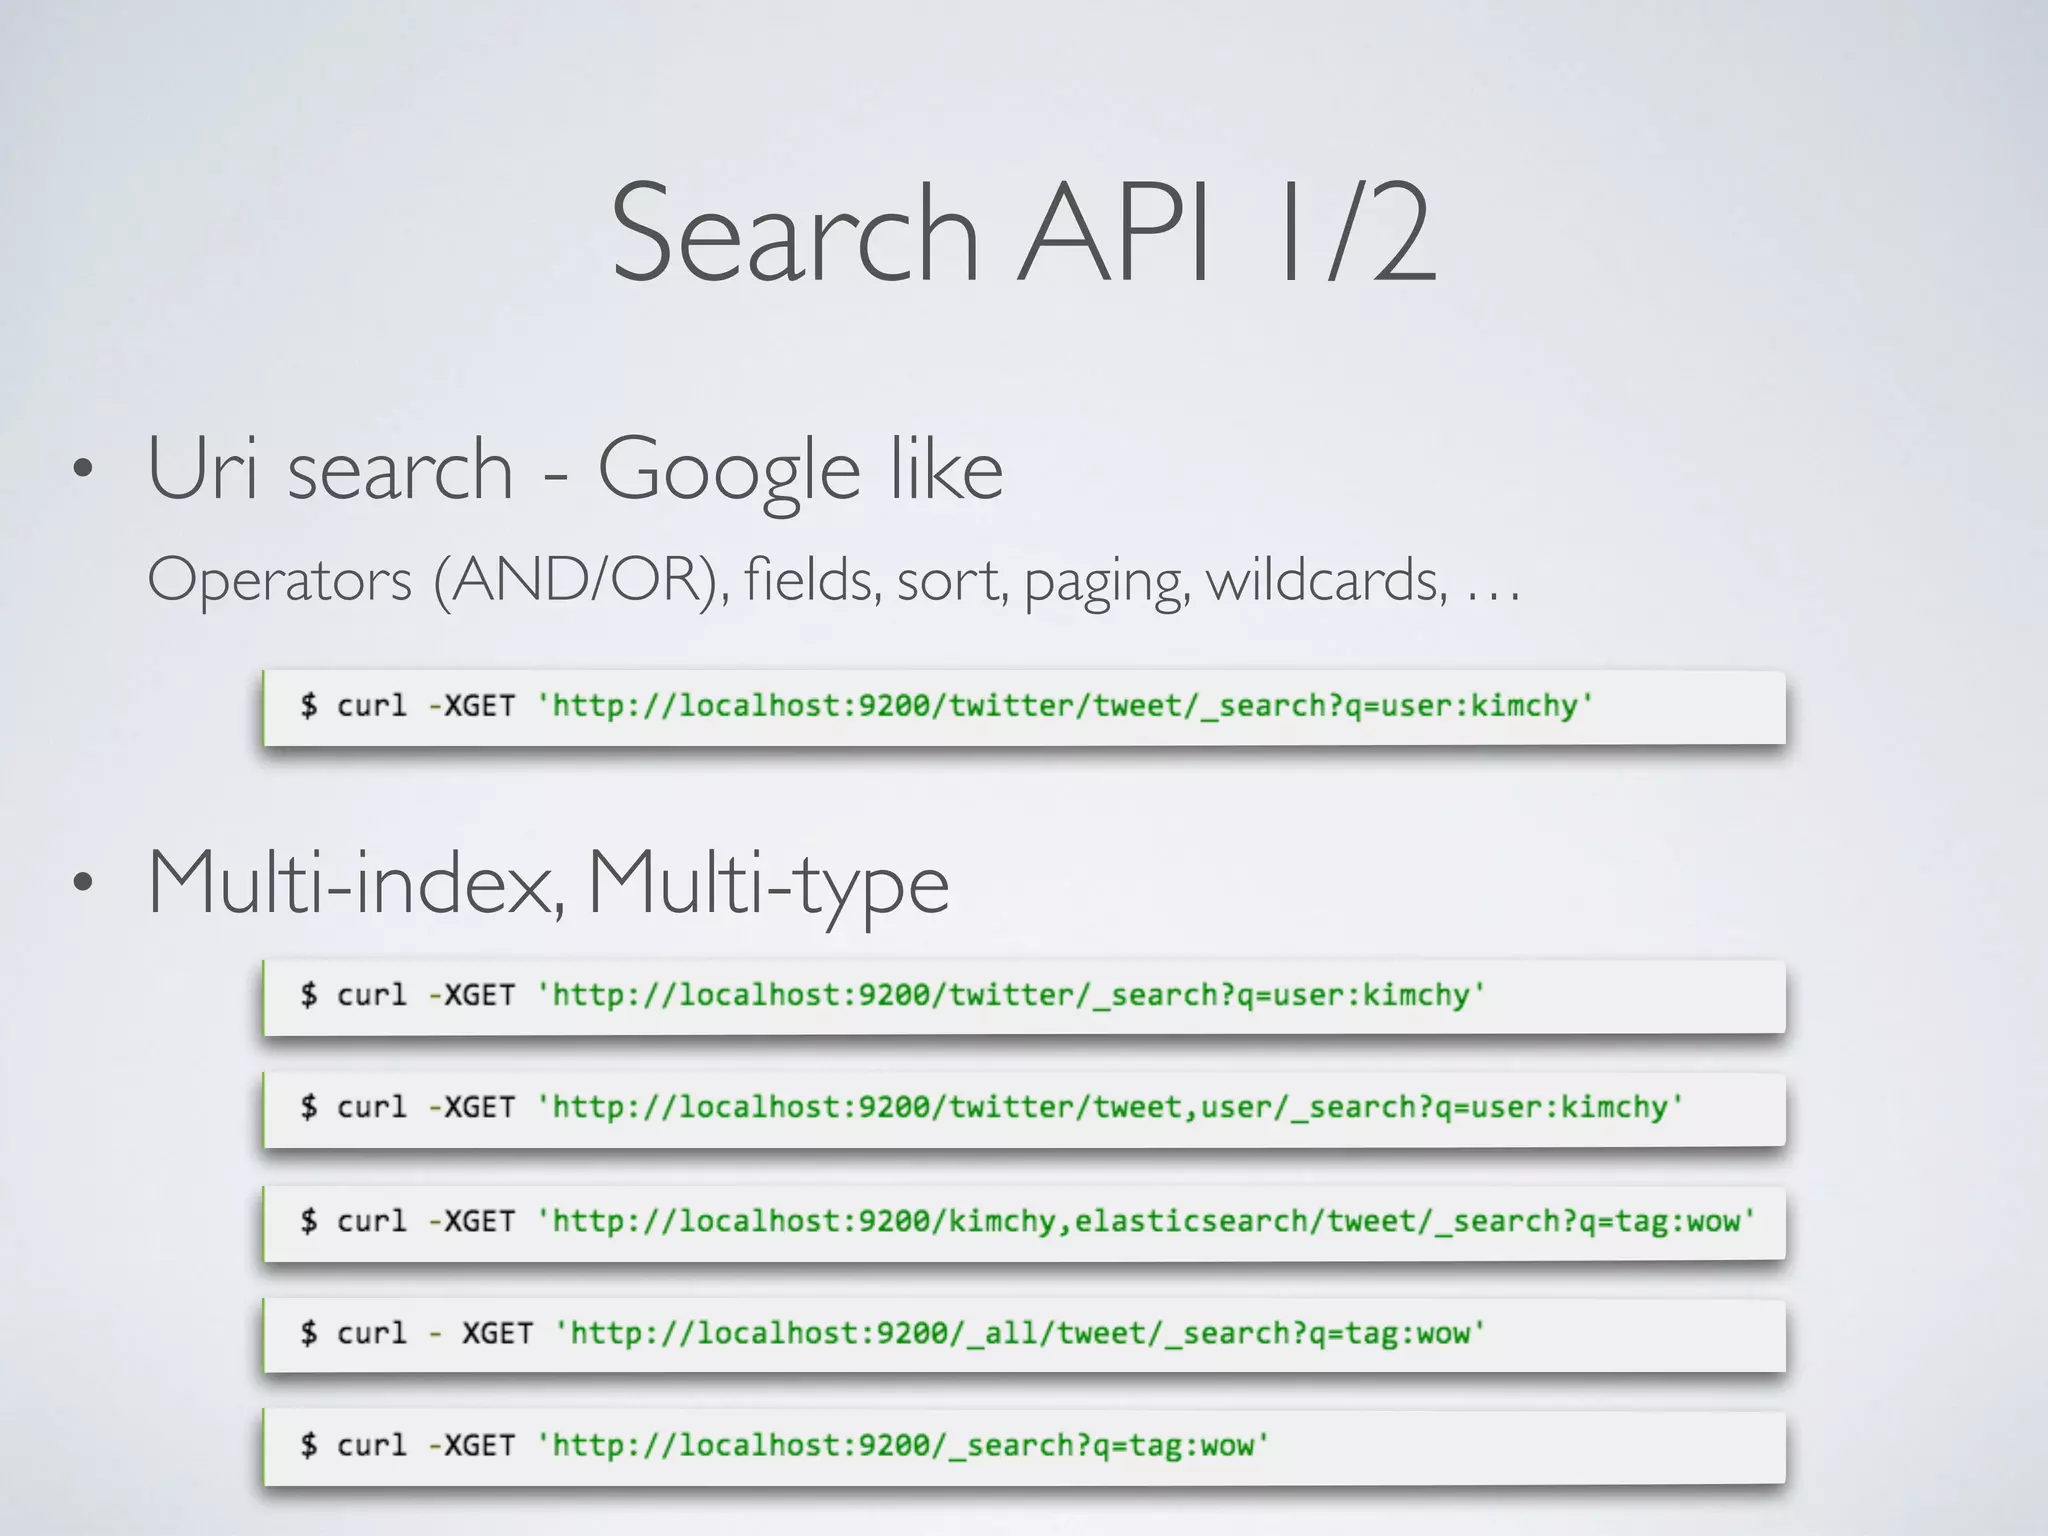Click the twitter/tweet,user/_search URL
Screen dimensions: 2048x1536
[x=1110, y=1107]
